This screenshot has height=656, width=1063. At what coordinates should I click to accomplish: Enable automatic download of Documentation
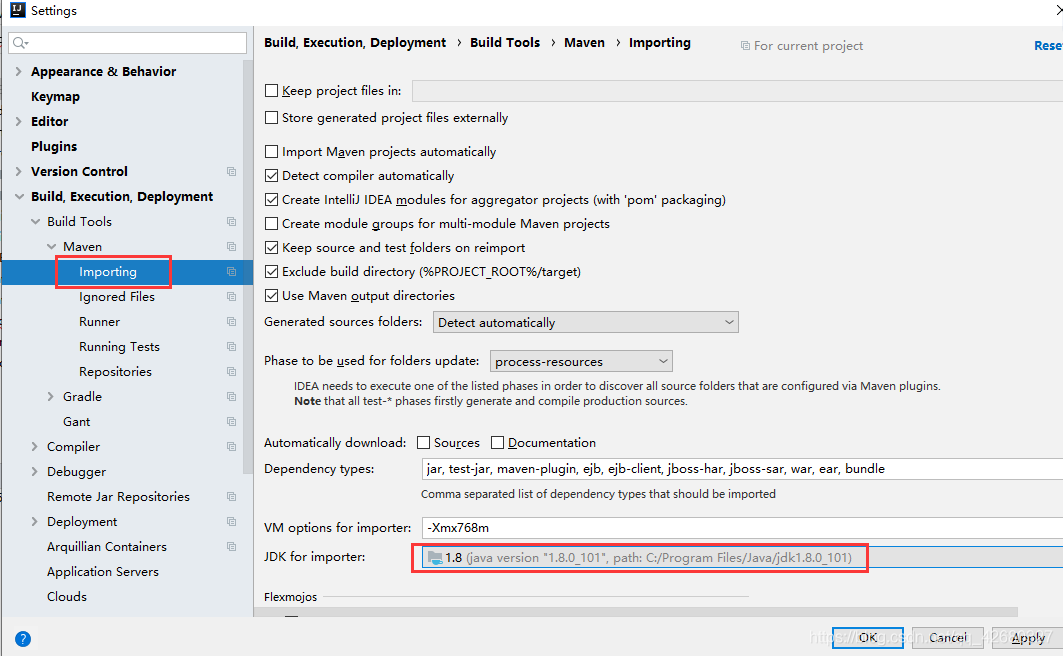coord(497,443)
